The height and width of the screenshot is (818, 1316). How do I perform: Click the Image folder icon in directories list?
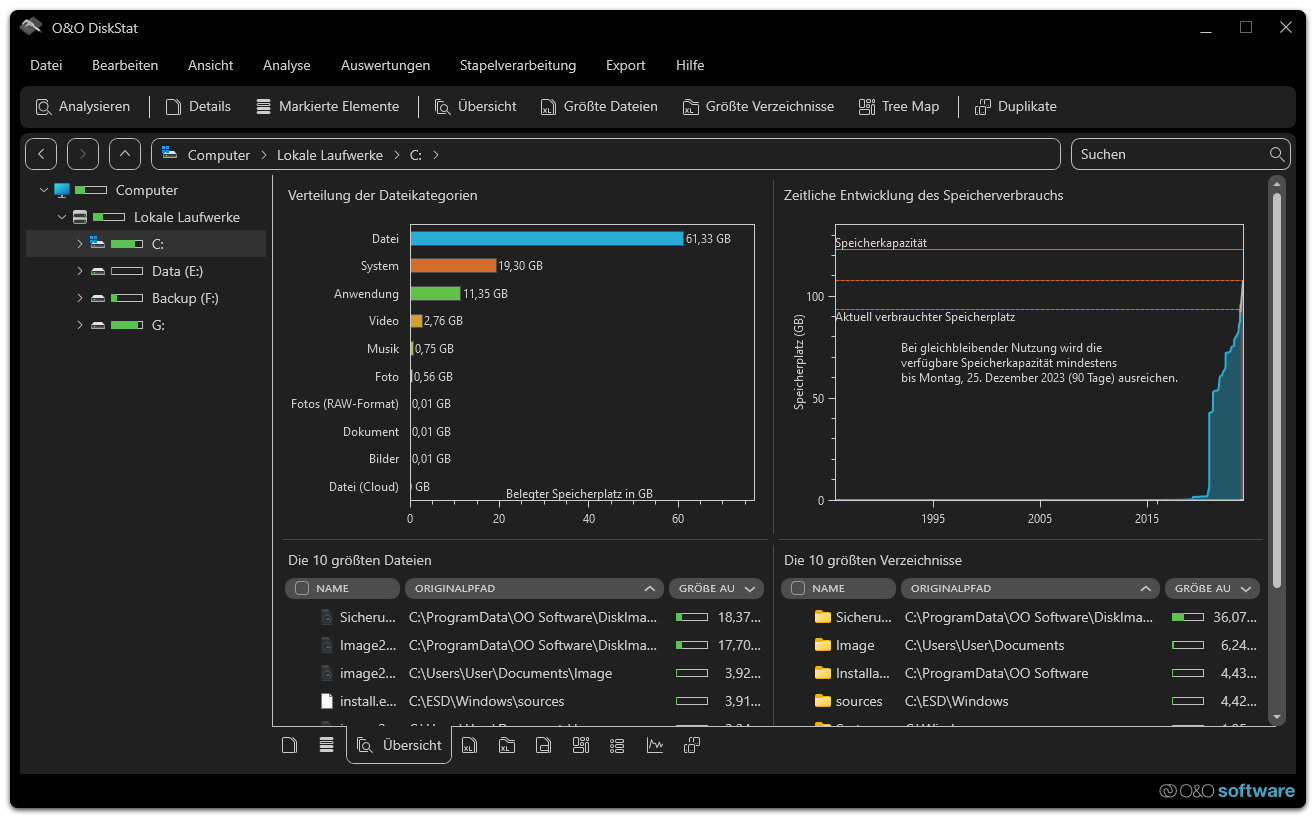823,645
